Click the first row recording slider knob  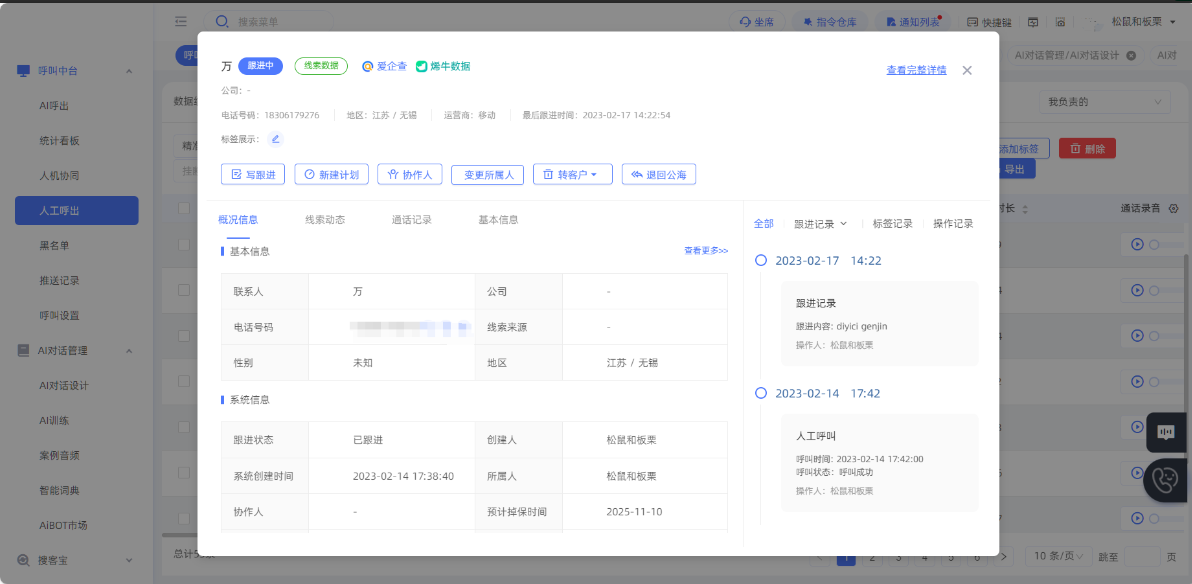click(1154, 245)
